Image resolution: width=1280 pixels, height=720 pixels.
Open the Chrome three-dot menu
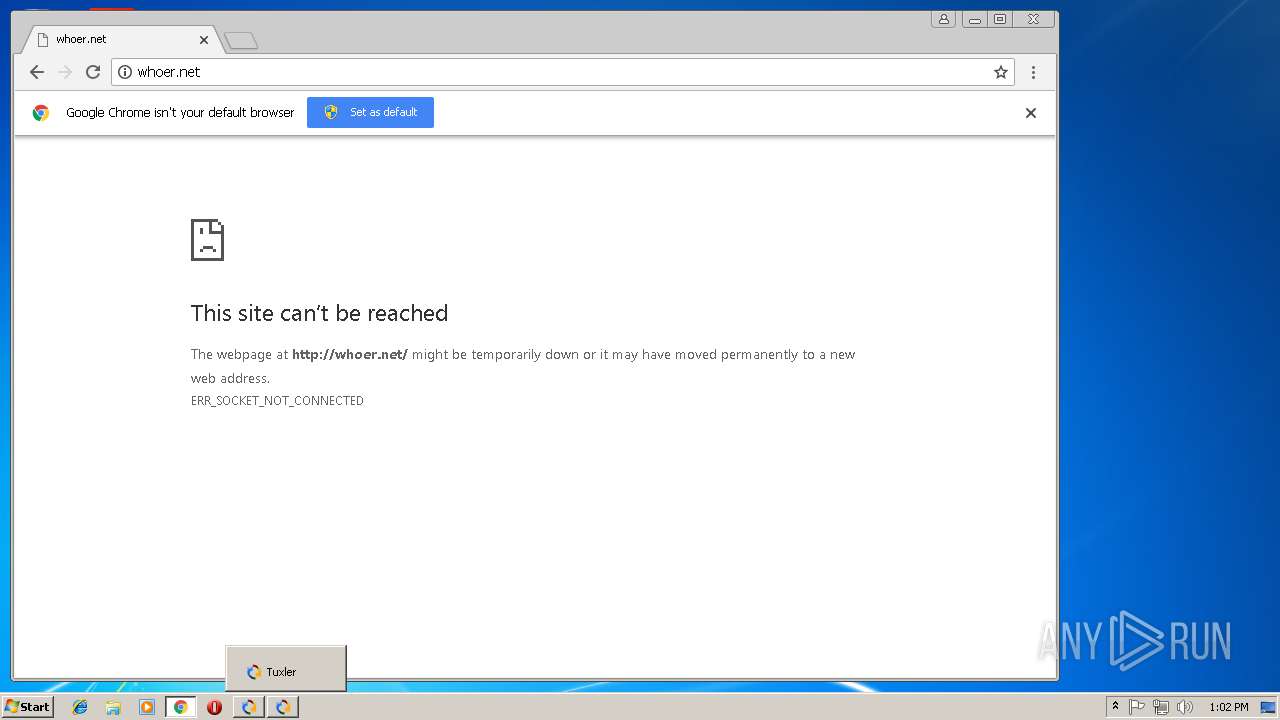click(x=1033, y=72)
